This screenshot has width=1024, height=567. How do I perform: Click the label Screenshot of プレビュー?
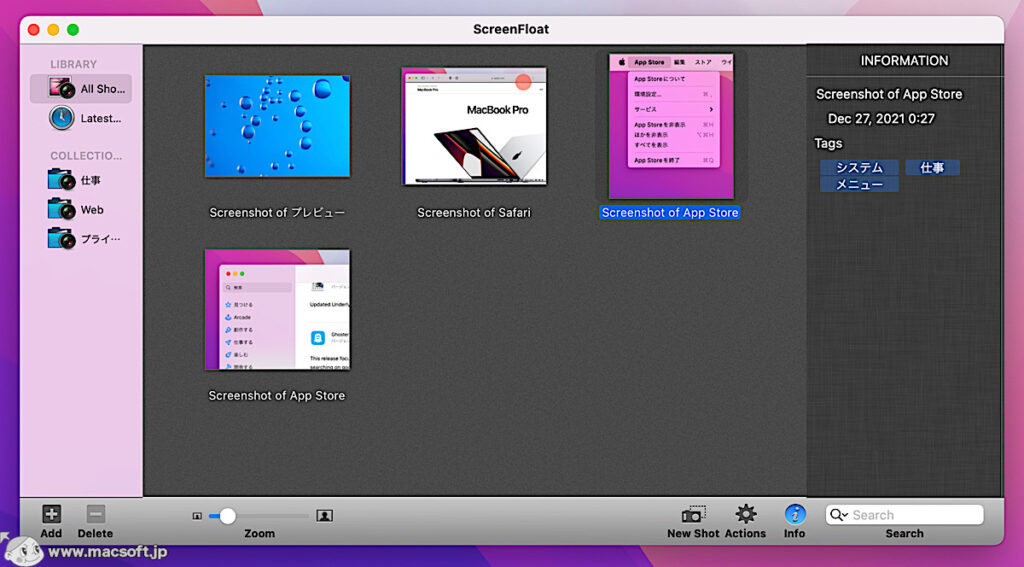(277, 212)
